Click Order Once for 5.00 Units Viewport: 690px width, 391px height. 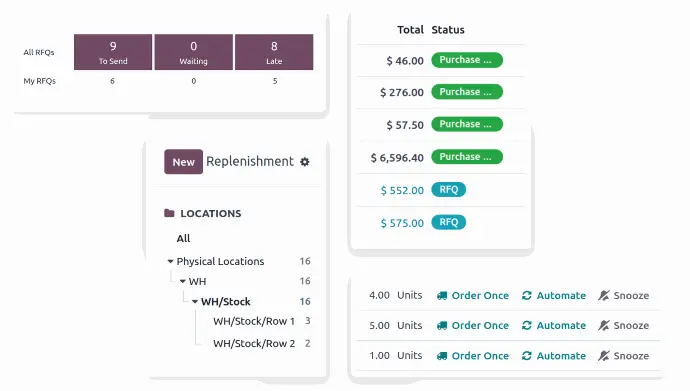pyautogui.click(x=480, y=325)
